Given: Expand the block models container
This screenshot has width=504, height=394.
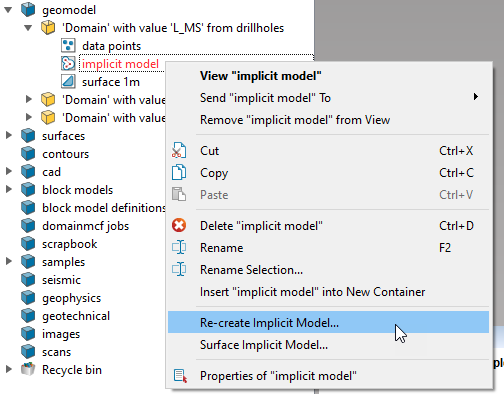Looking at the screenshot, I should (9, 190).
